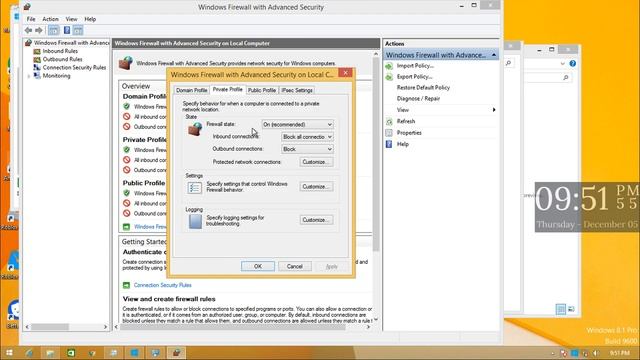Collapse the Windows Firewall with Advance... actions header

[494, 55]
